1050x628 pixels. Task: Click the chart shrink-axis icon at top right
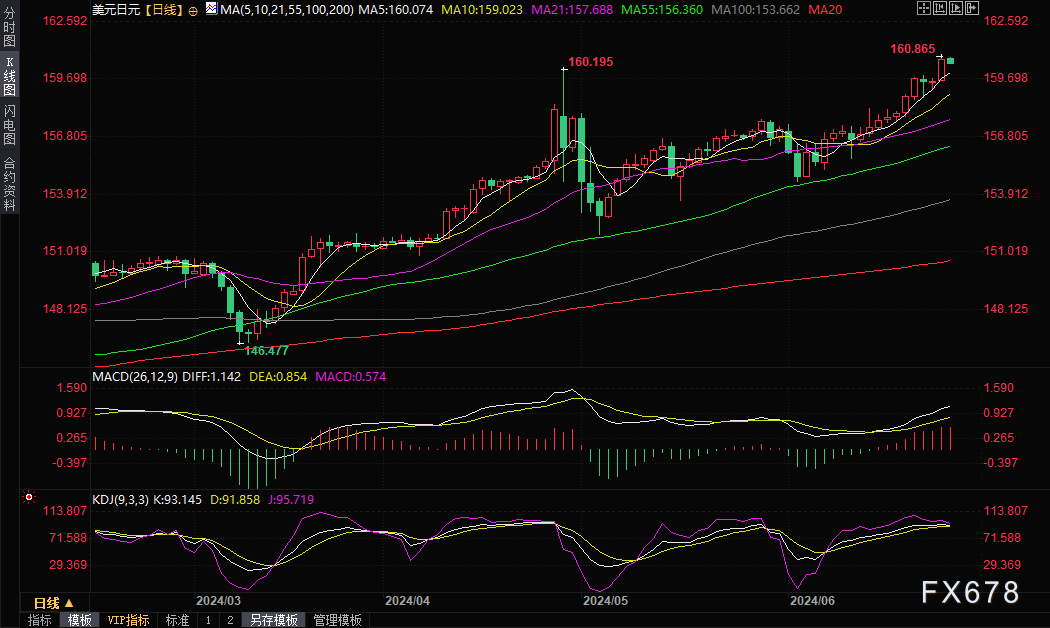(x=940, y=8)
